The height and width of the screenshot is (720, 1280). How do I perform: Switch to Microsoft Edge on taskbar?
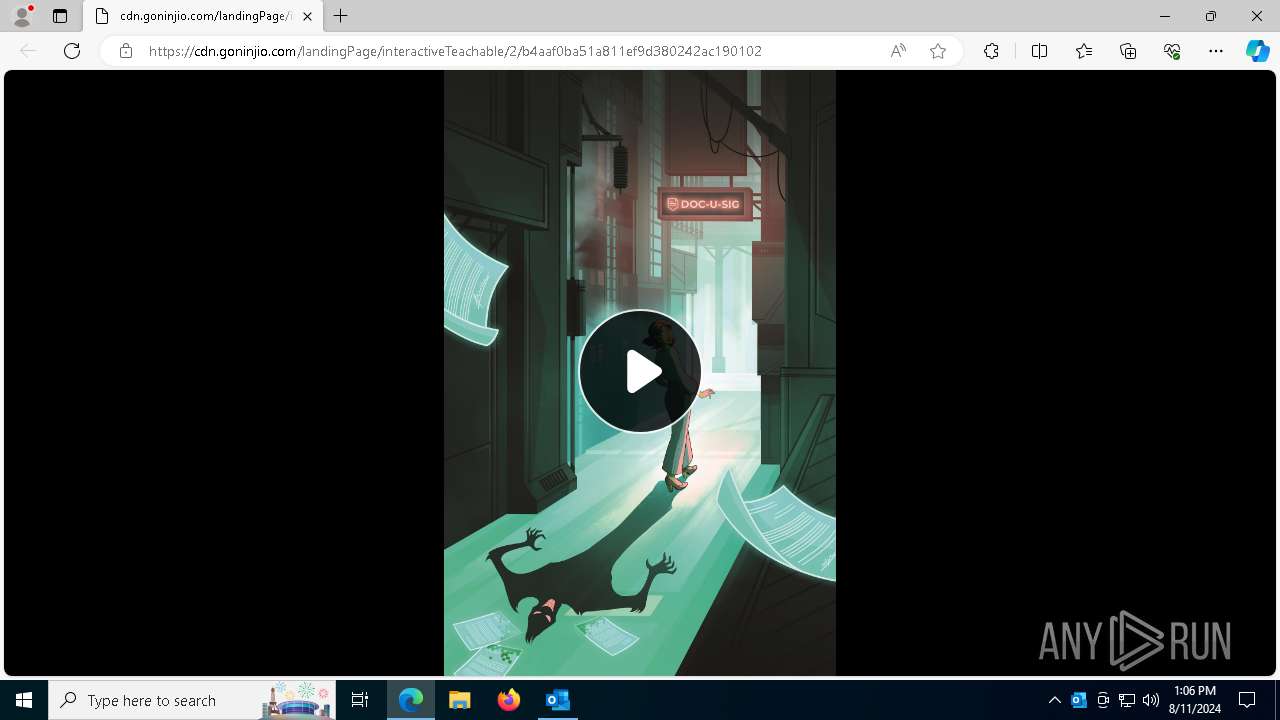[x=411, y=700]
